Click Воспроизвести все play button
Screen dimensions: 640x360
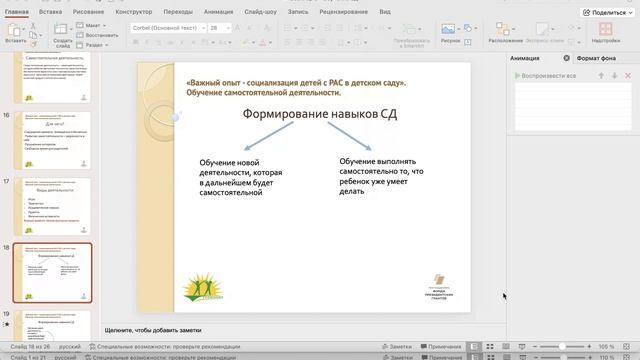coord(545,76)
